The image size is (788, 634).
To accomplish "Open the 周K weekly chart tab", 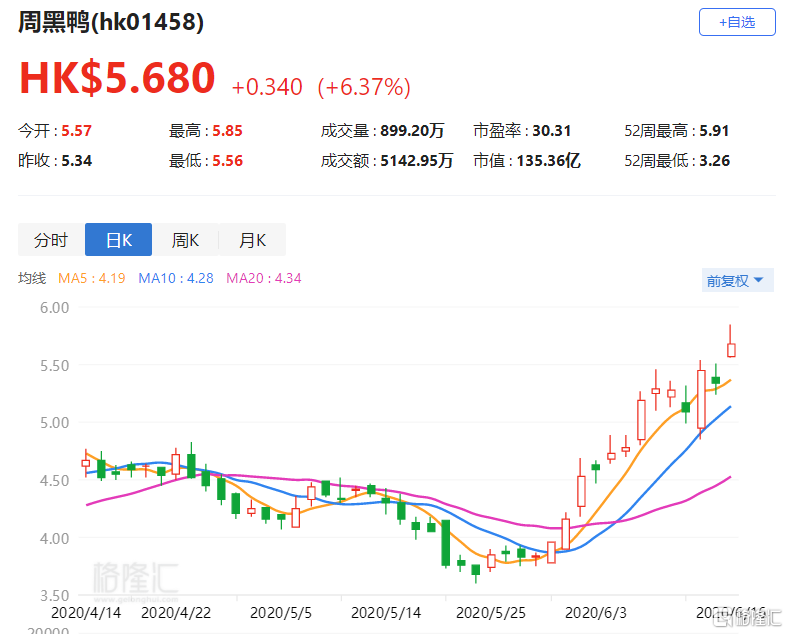I will click(x=185, y=240).
